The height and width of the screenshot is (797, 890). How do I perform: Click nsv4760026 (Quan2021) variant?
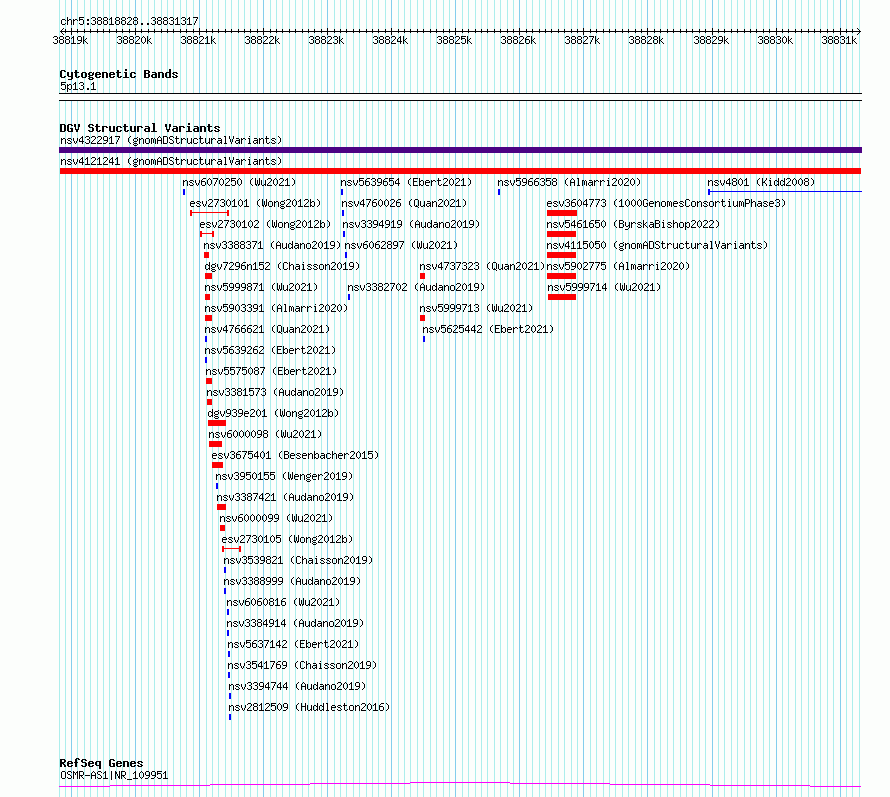pos(404,203)
